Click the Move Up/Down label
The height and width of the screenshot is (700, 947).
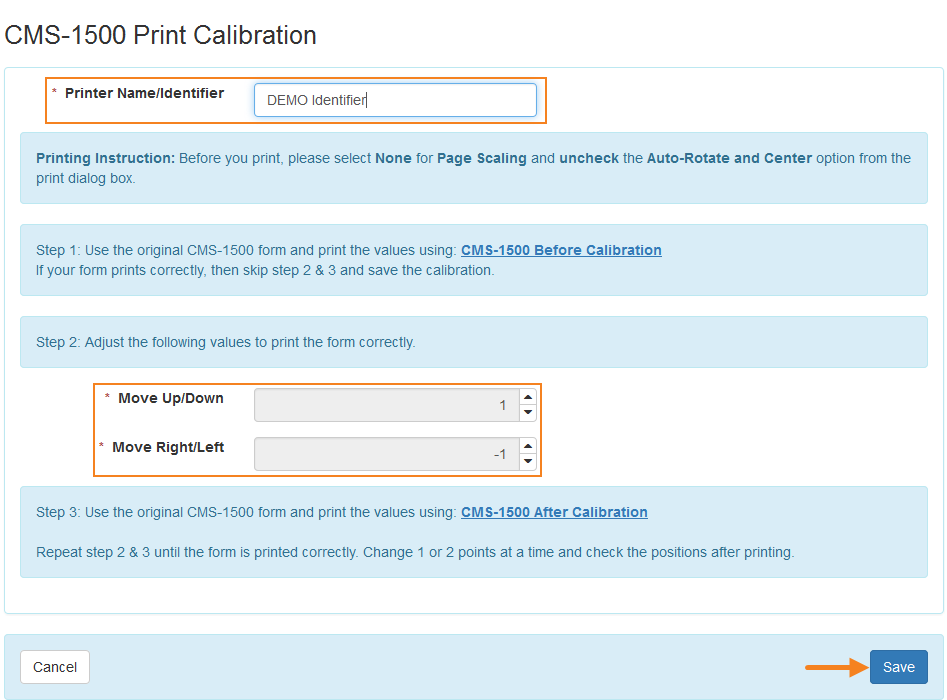pyautogui.click(x=171, y=398)
